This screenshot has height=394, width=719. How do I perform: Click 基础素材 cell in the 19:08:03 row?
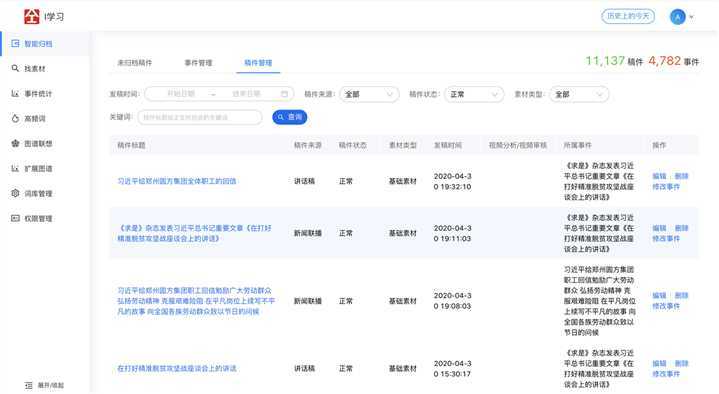point(403,301)
